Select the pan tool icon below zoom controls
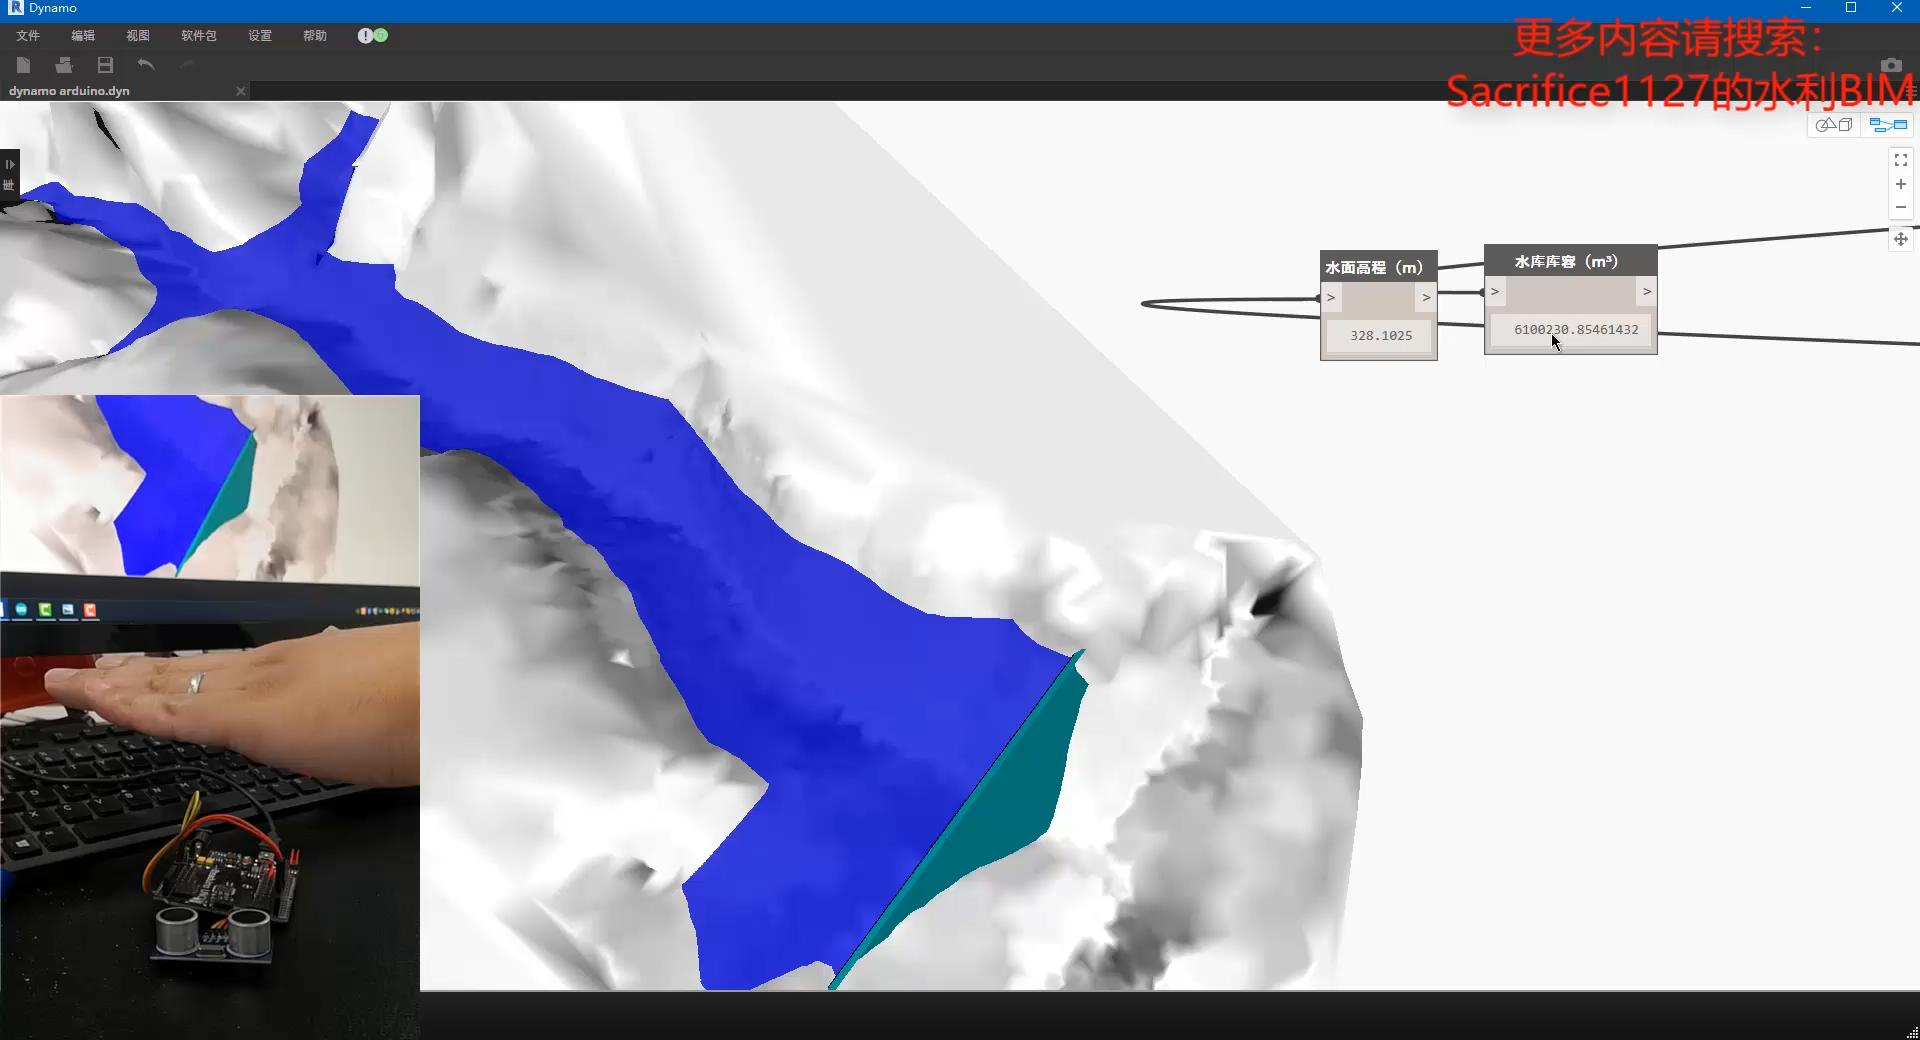This screenshot has width=1920, height=1040. [1899, 240]
